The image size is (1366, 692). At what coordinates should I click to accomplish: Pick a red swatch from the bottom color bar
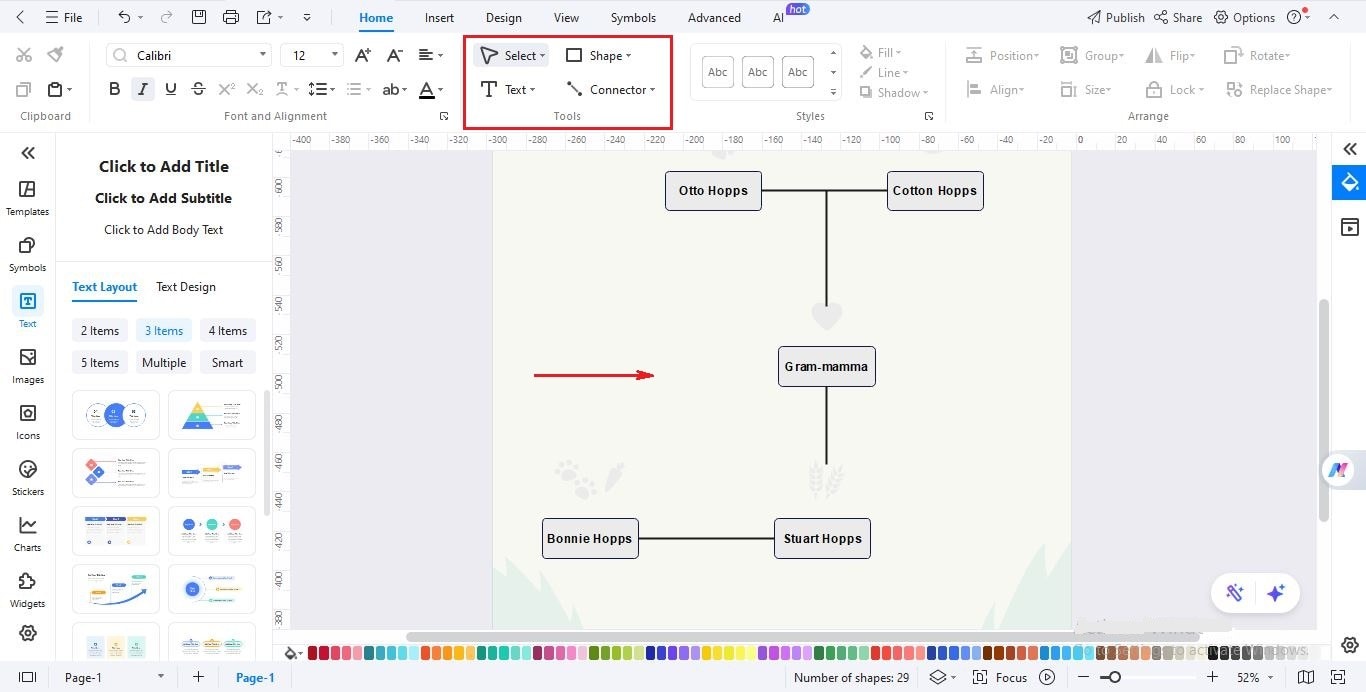click(312, 652)
